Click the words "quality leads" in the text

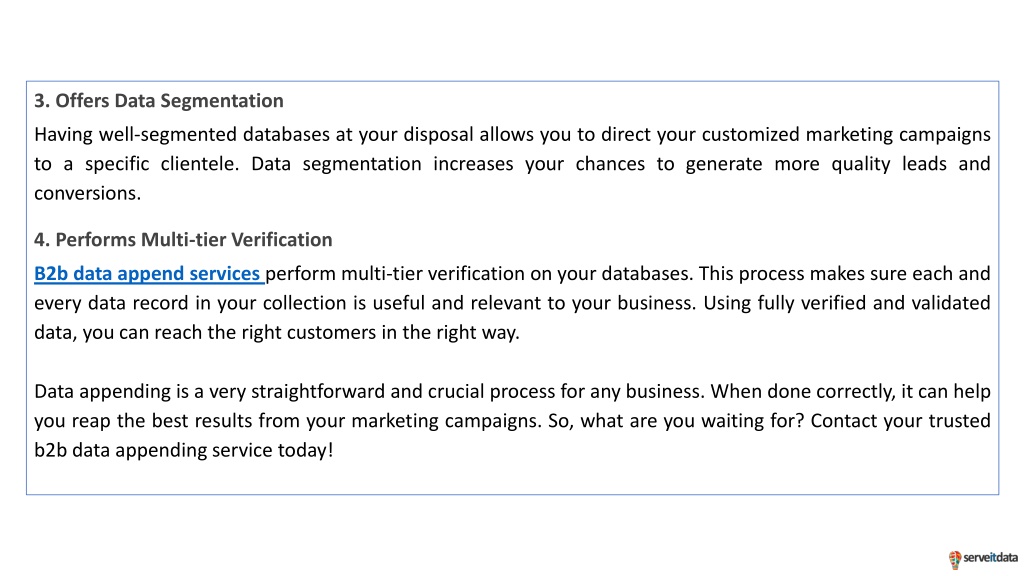point(889,164)
